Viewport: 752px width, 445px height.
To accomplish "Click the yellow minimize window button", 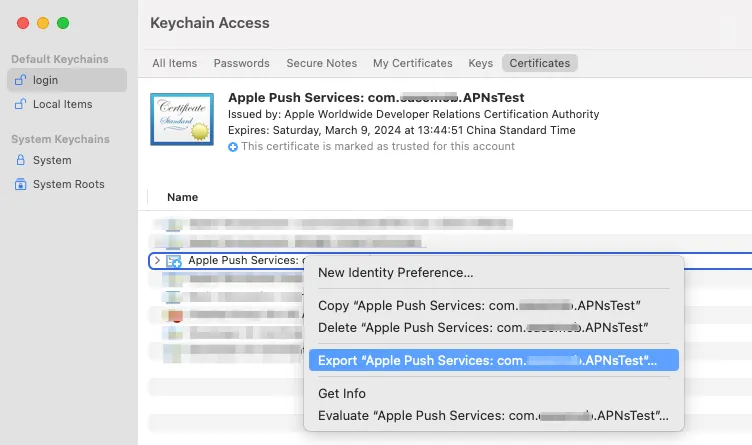I will [43, 23].
